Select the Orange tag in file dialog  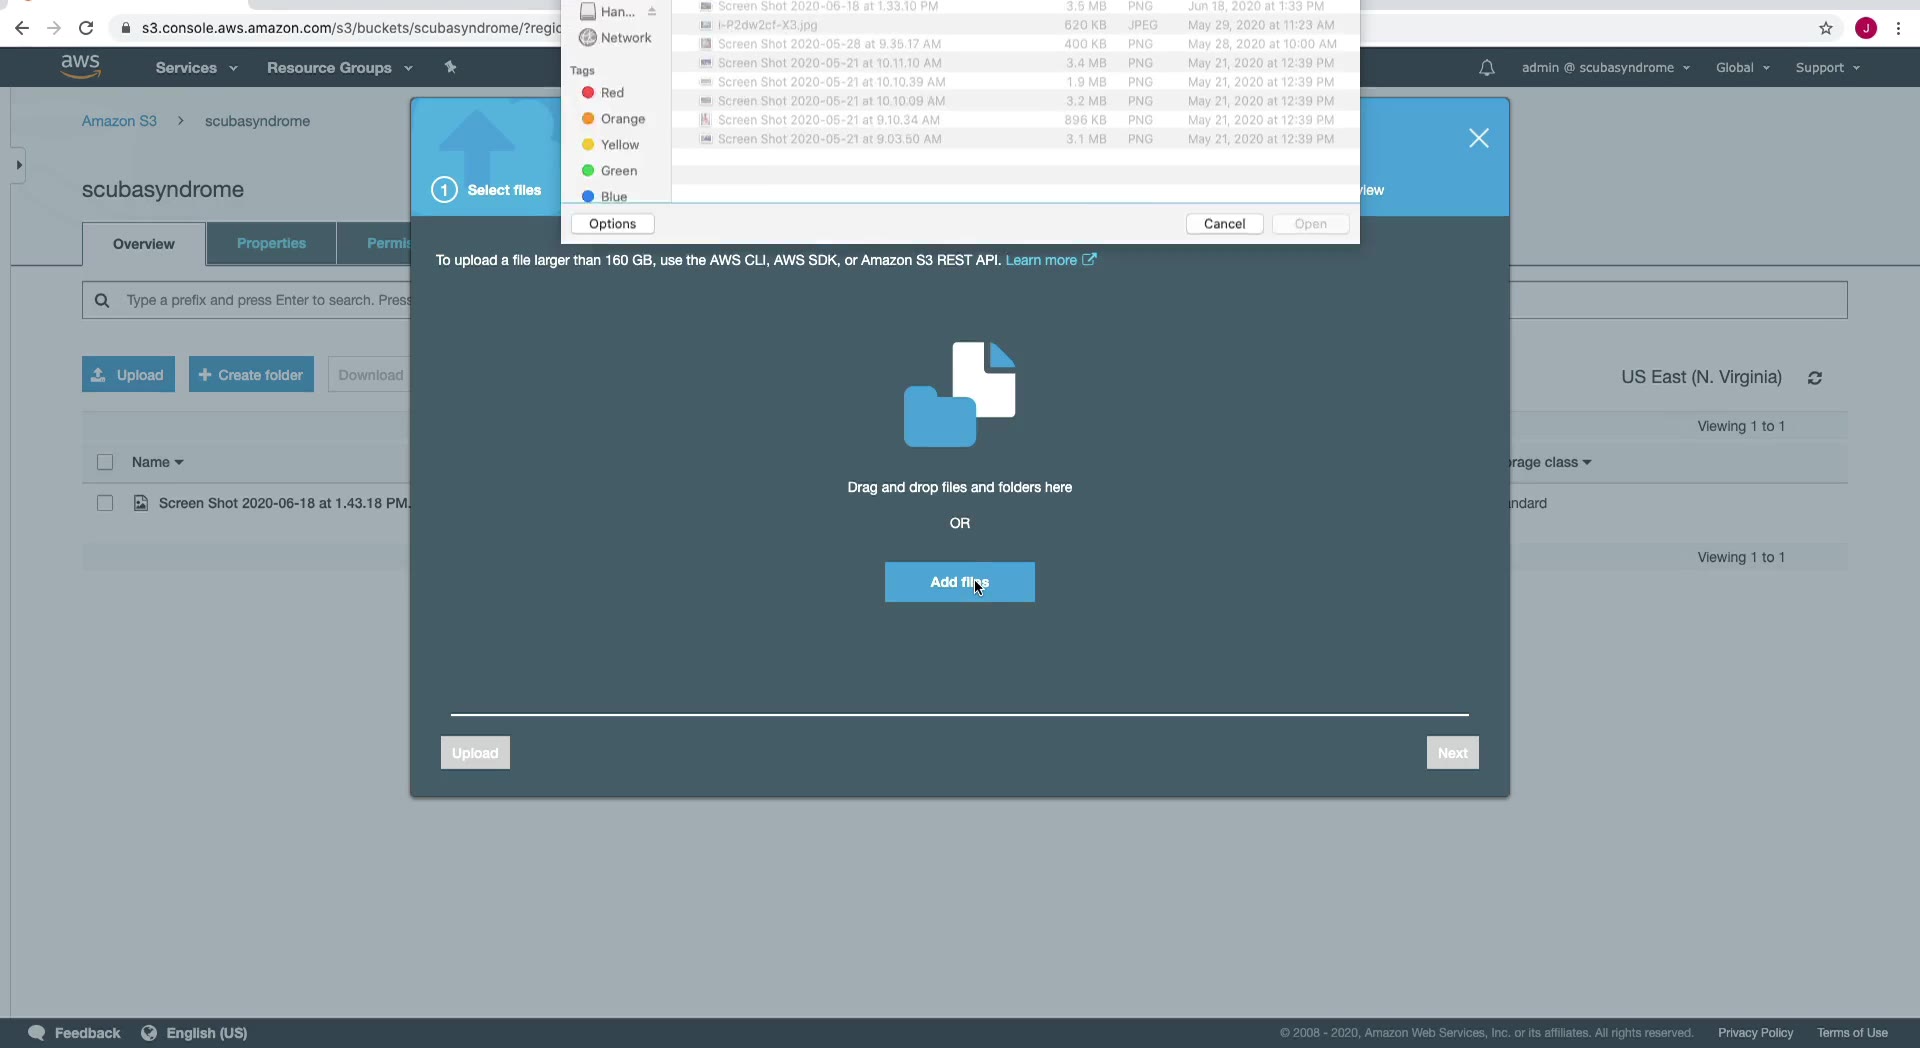(613, 119)
